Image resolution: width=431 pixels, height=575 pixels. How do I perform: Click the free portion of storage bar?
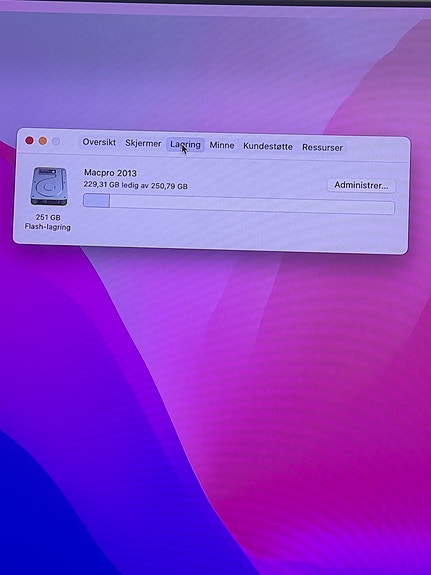click(252, 204)
